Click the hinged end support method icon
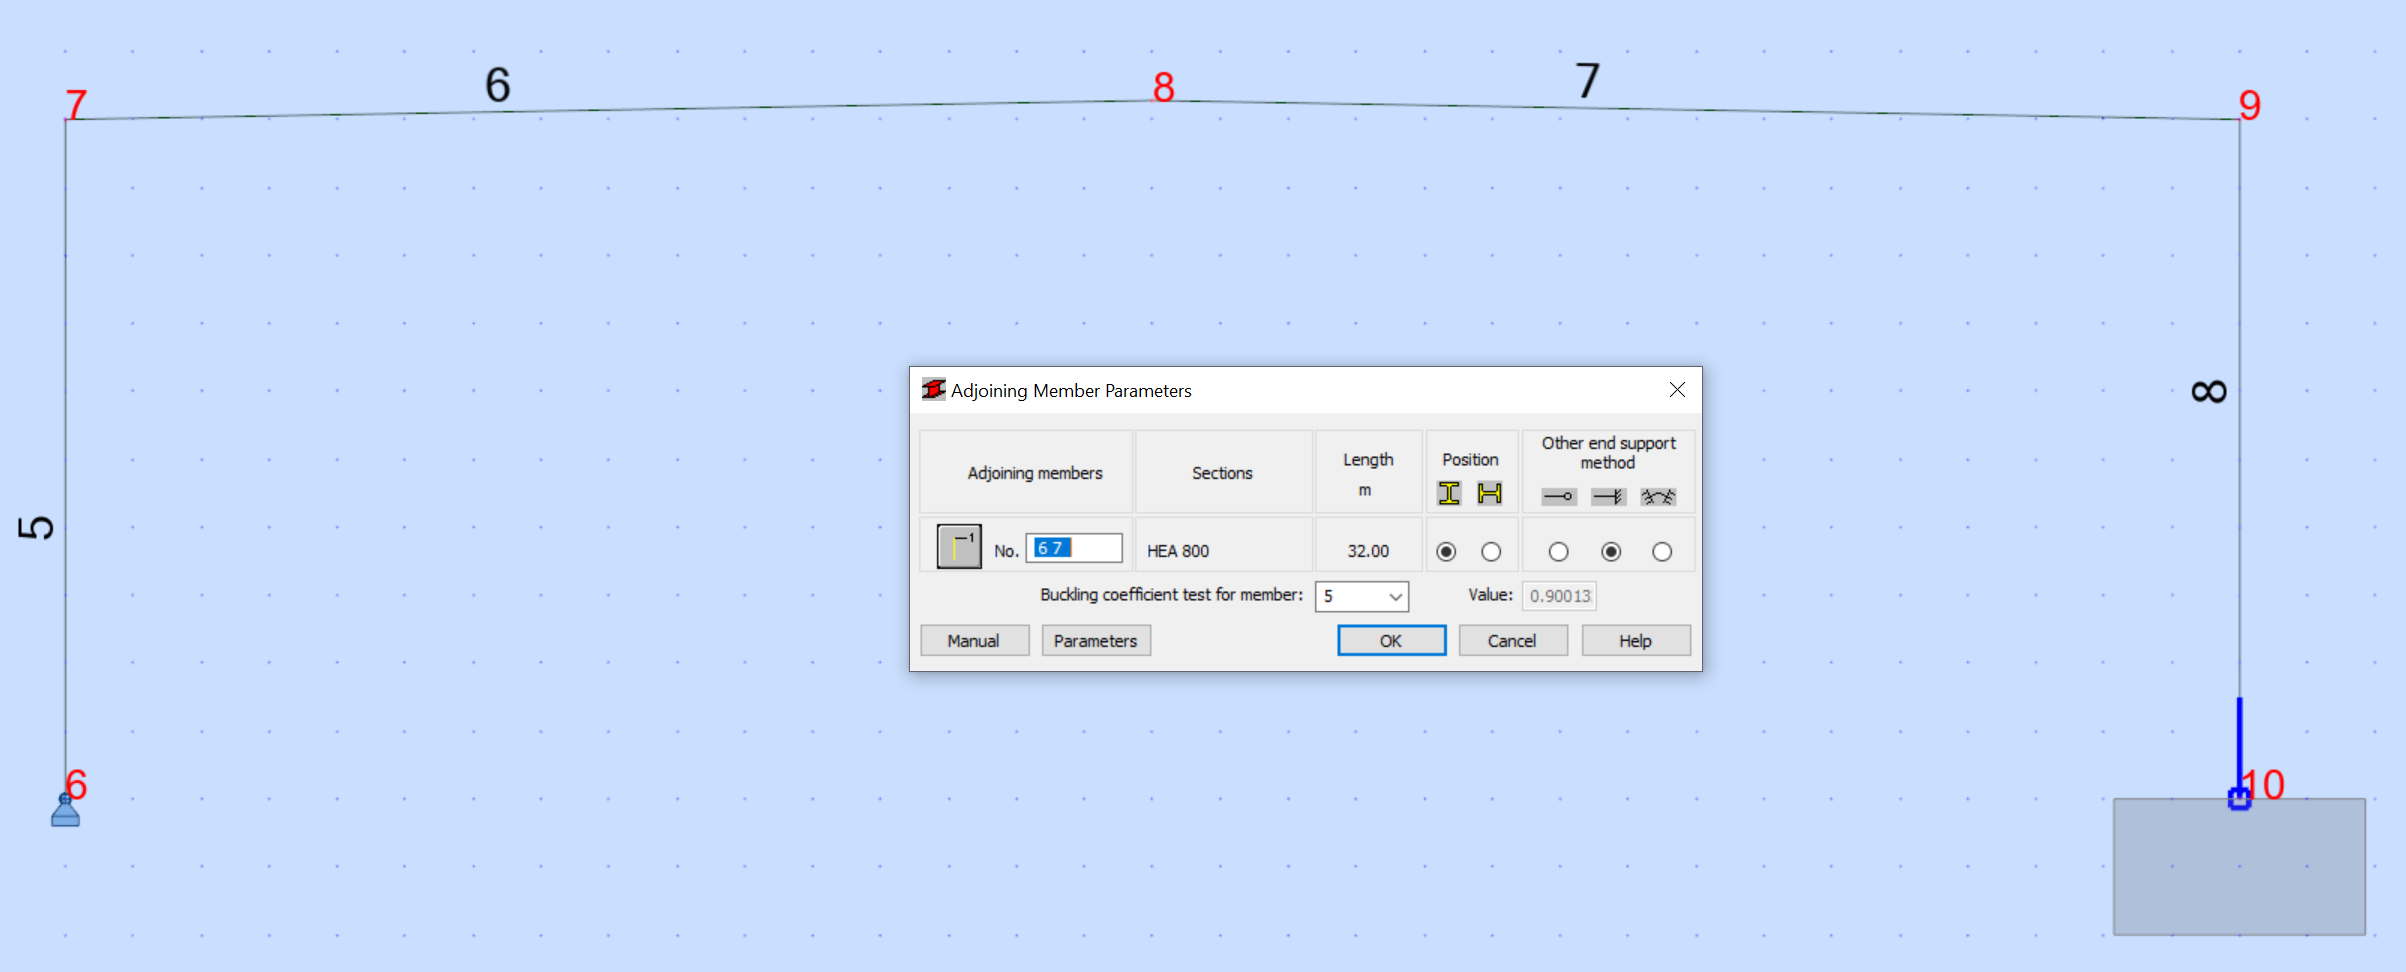The image size is (2406, 972). 1558,497
